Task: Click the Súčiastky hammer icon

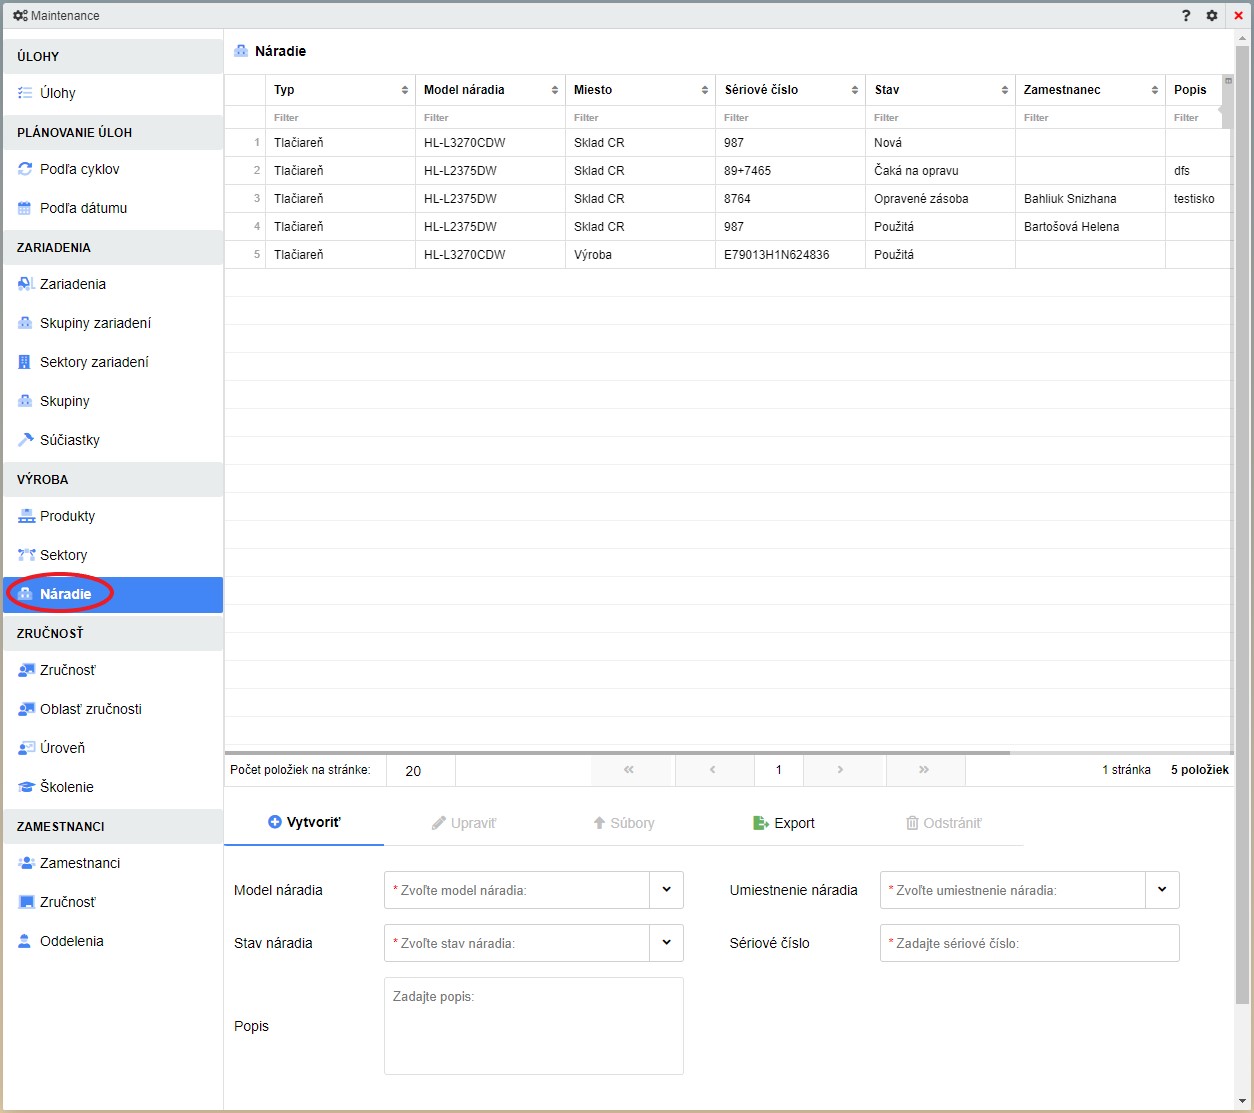Action: coord(25,440)
